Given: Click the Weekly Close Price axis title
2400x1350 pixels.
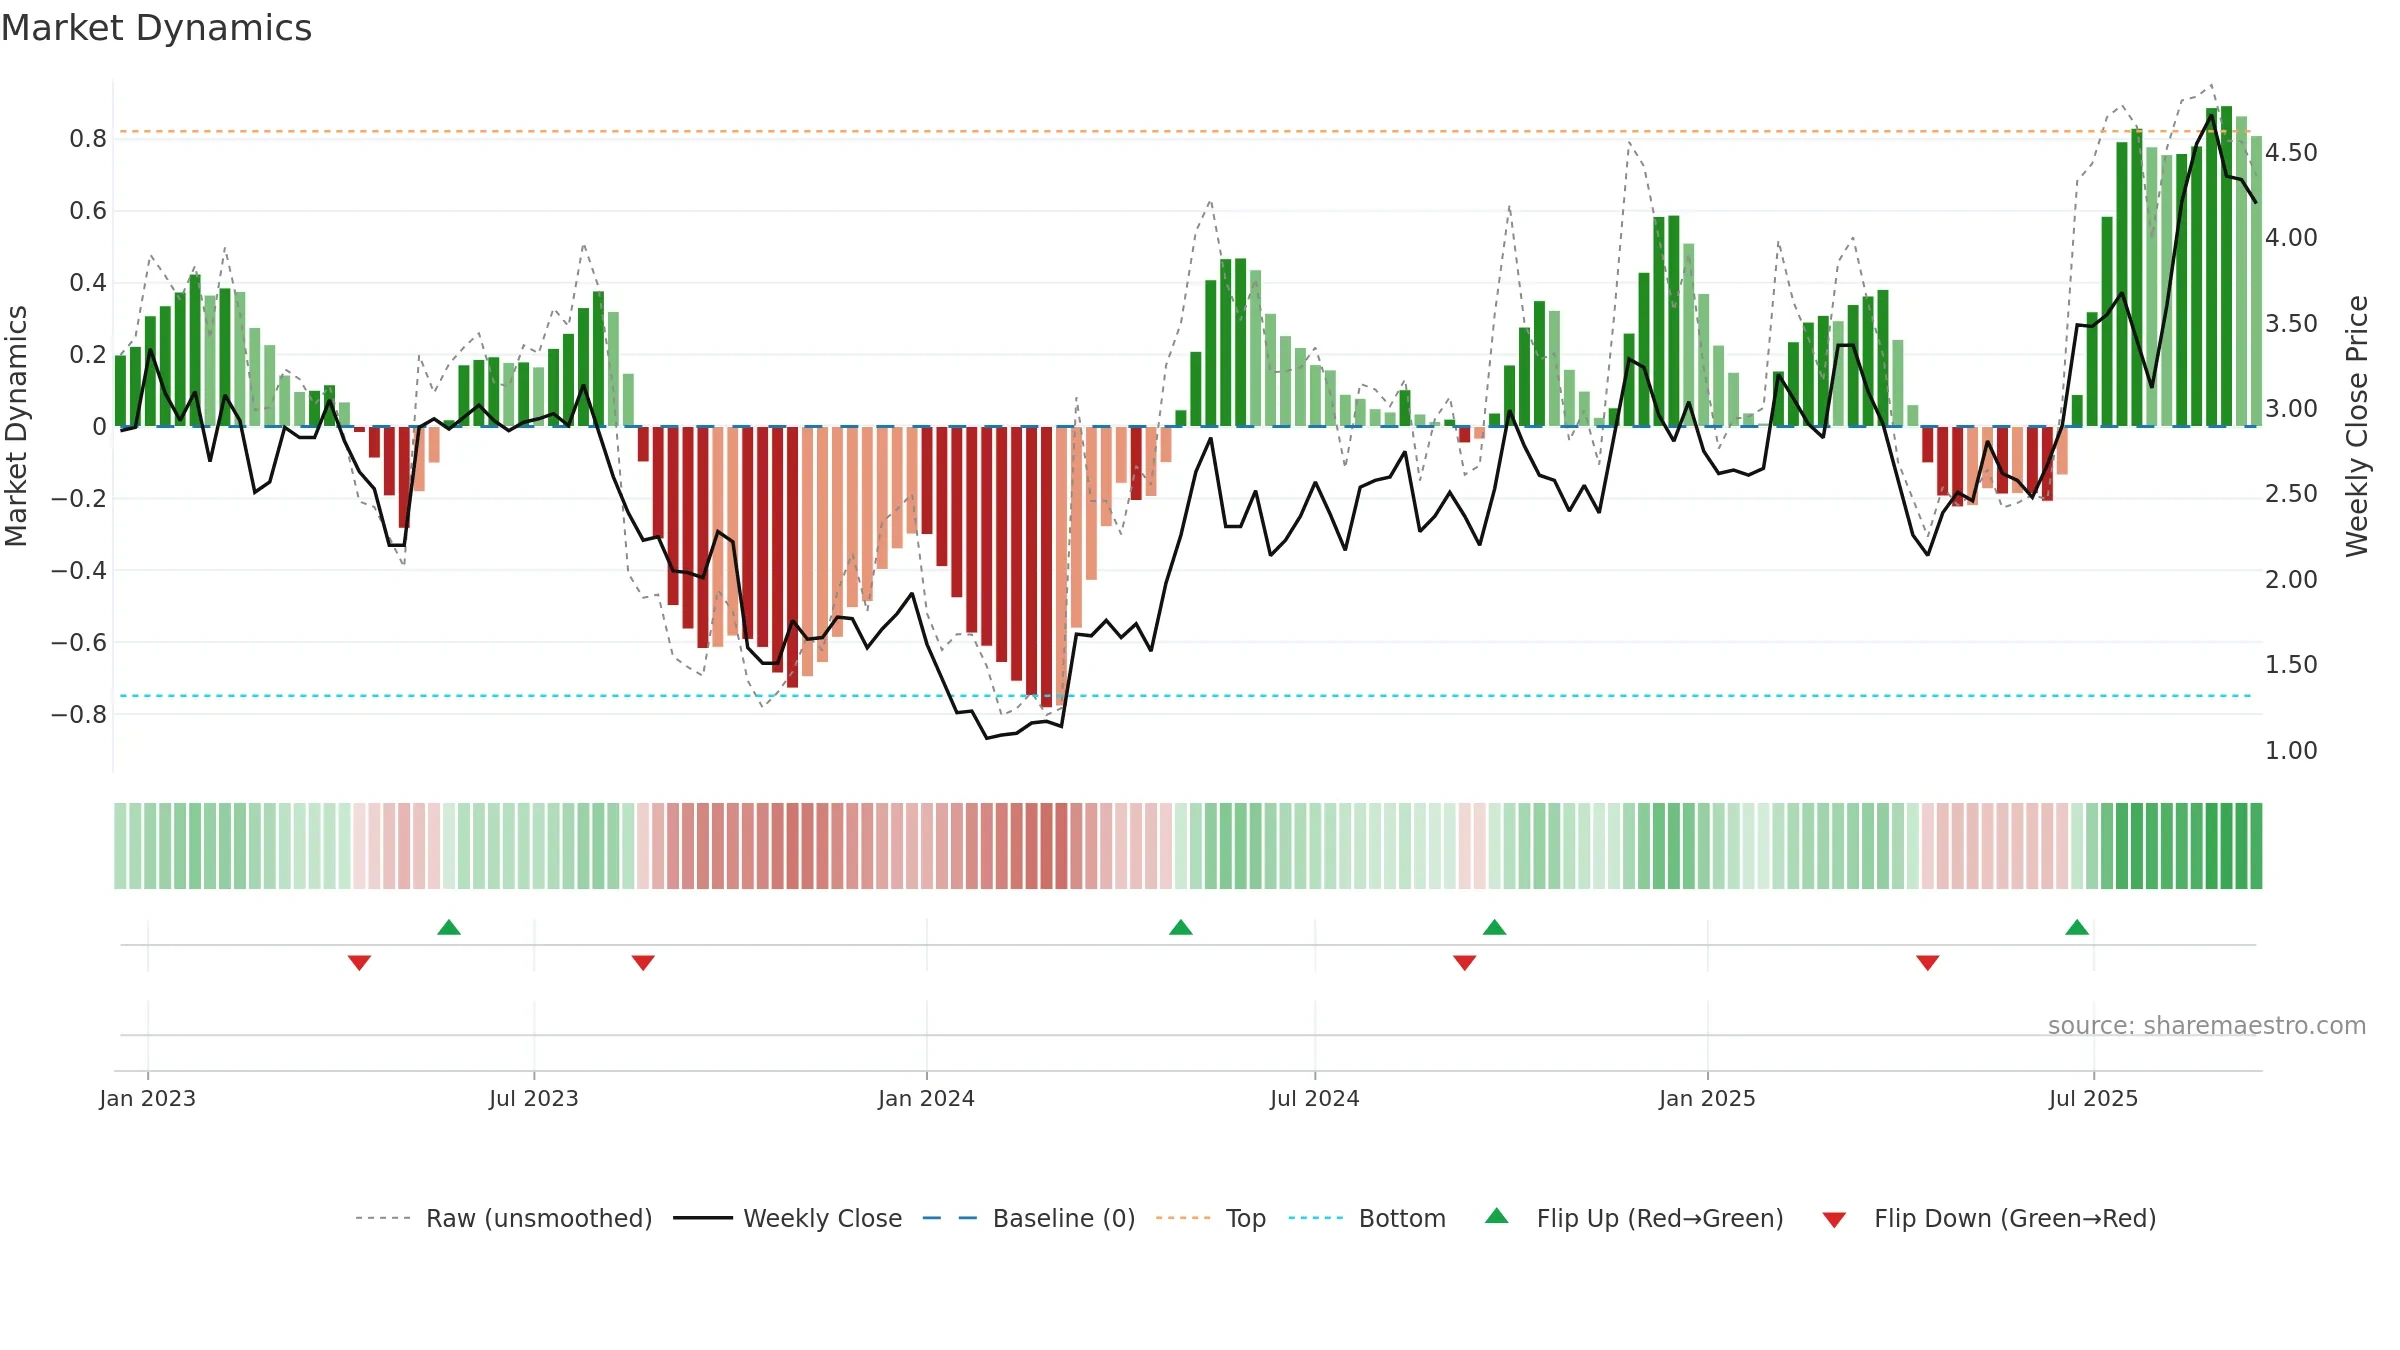Looking at the screenshot, I should (2357, 426).
